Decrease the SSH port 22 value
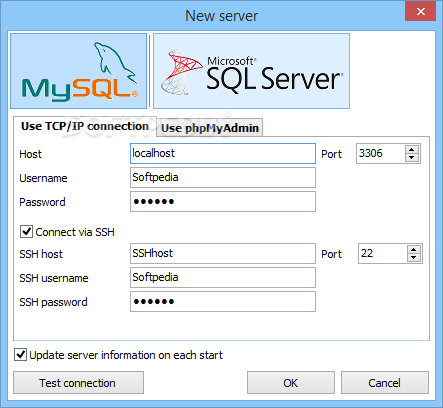The height and width of the screenshot is (408, 443). [x=414, y=258]
